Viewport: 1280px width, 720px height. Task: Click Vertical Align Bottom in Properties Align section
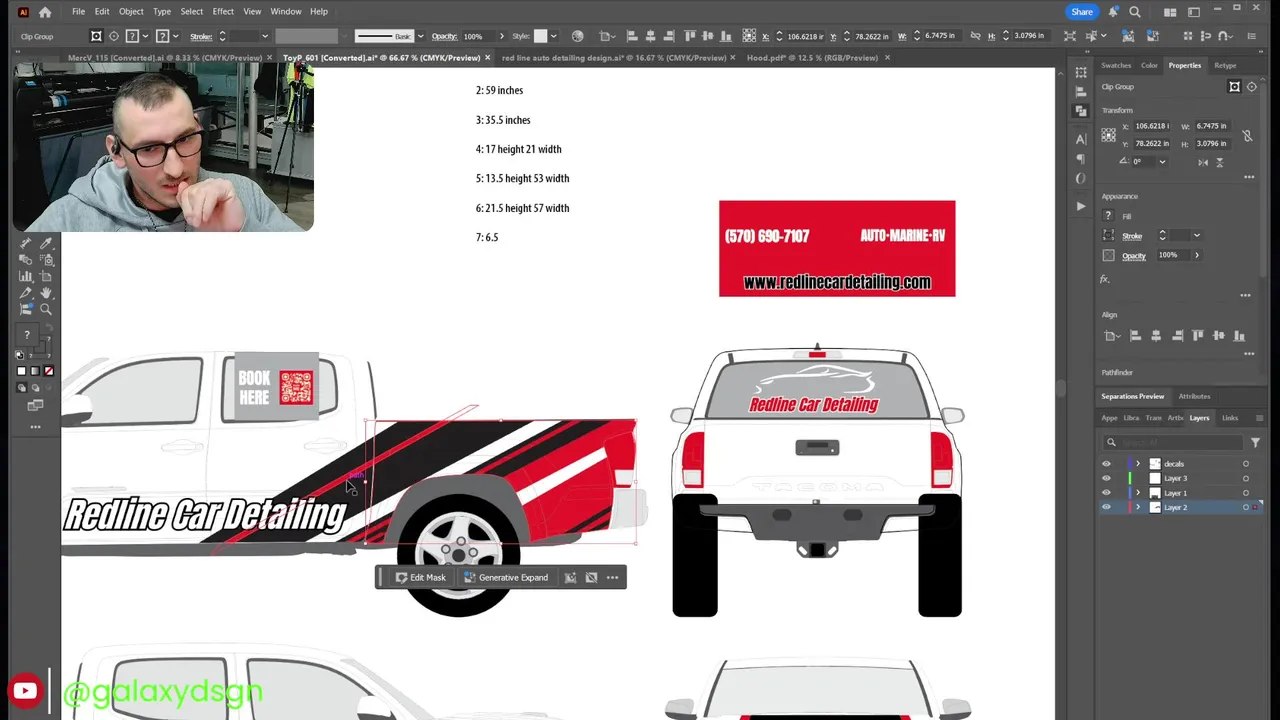pyautogui.click(x=1241, y=336)
